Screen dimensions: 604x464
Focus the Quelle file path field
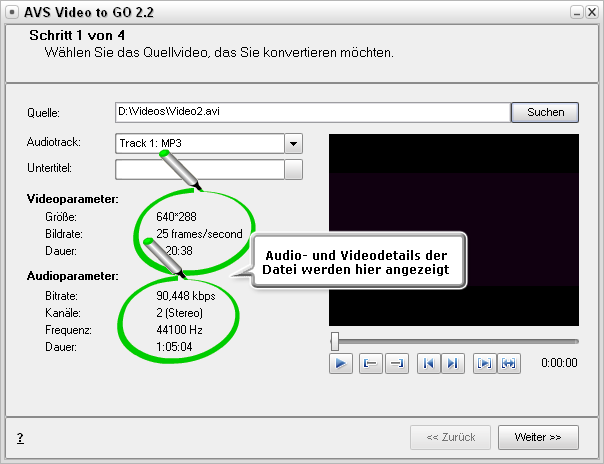(313, 112)
